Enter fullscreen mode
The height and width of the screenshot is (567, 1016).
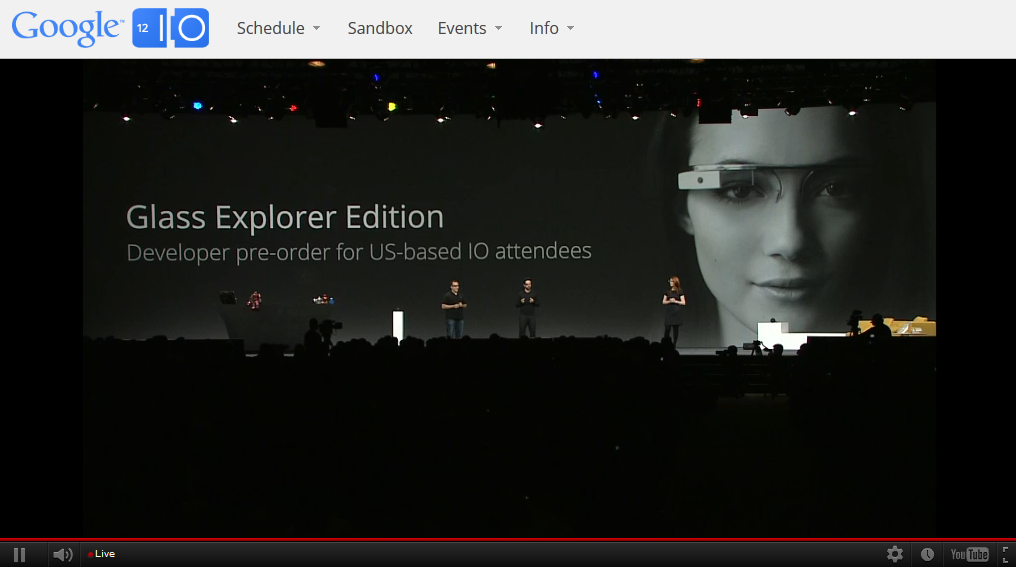coord(1006,554)
